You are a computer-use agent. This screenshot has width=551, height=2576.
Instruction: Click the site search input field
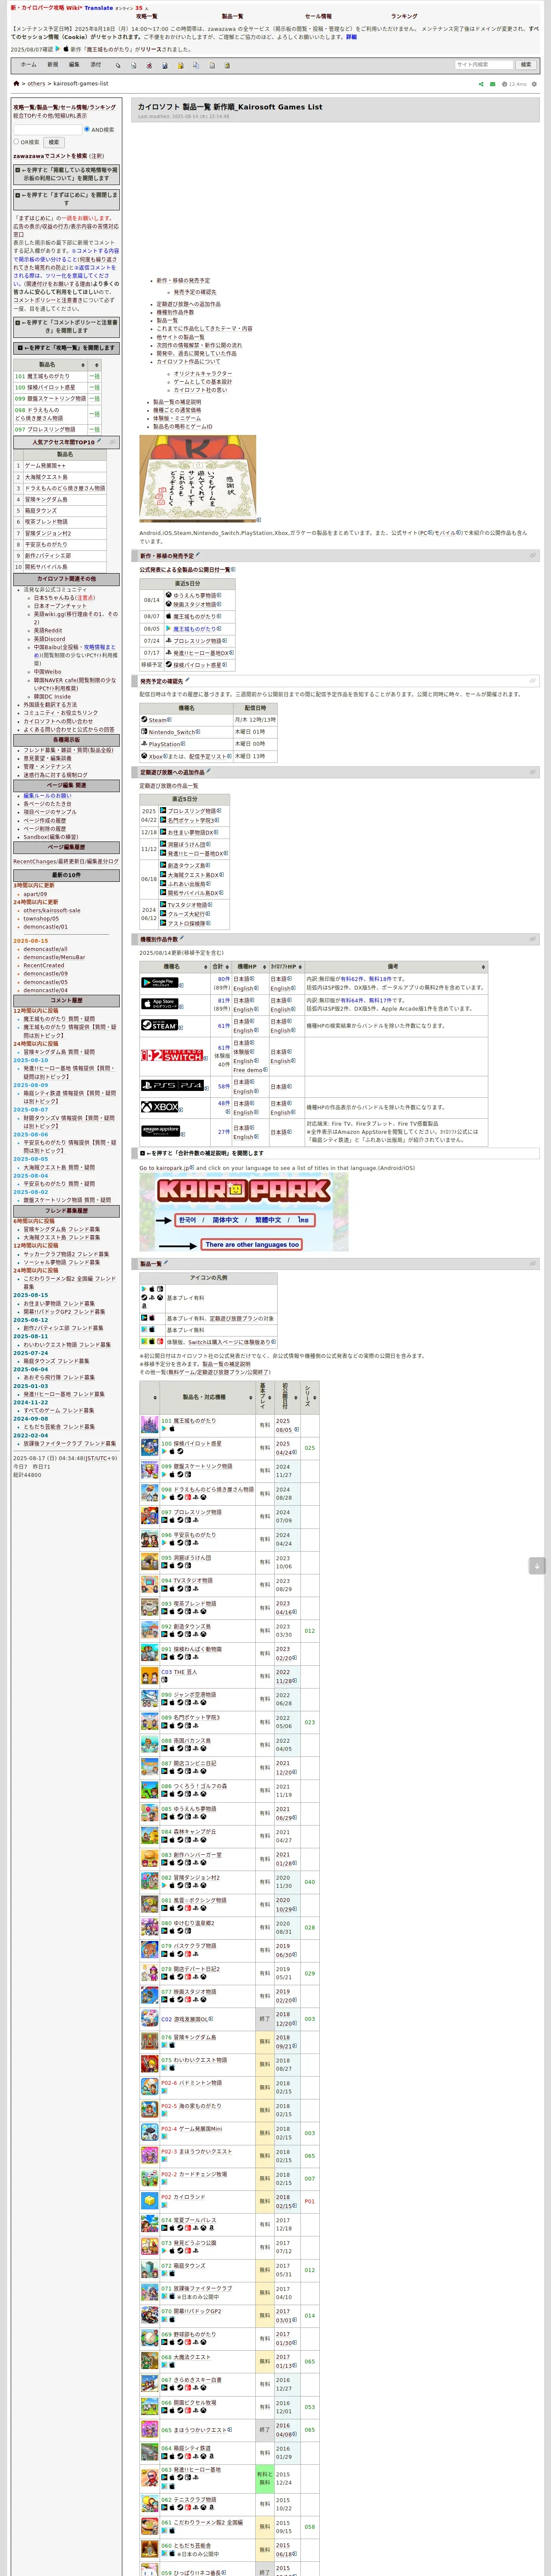[x=483, y=65]
